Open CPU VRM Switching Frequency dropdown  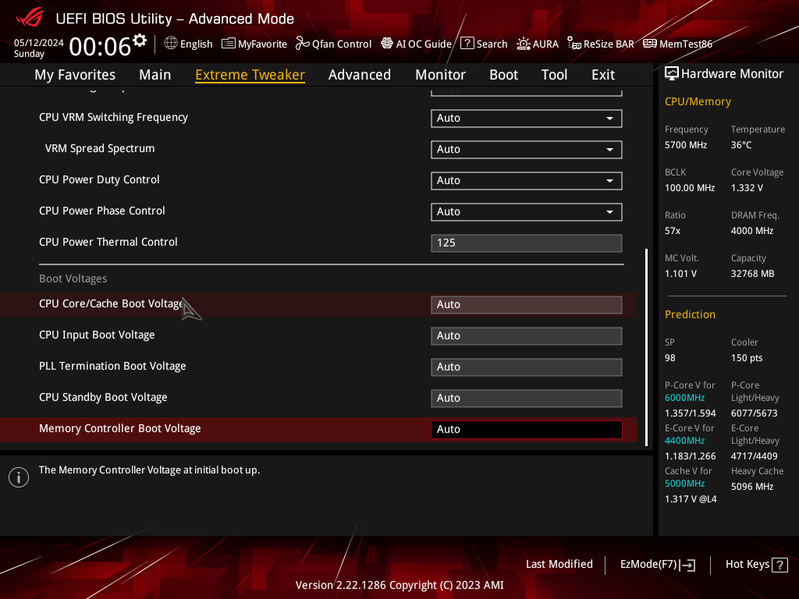526,118
